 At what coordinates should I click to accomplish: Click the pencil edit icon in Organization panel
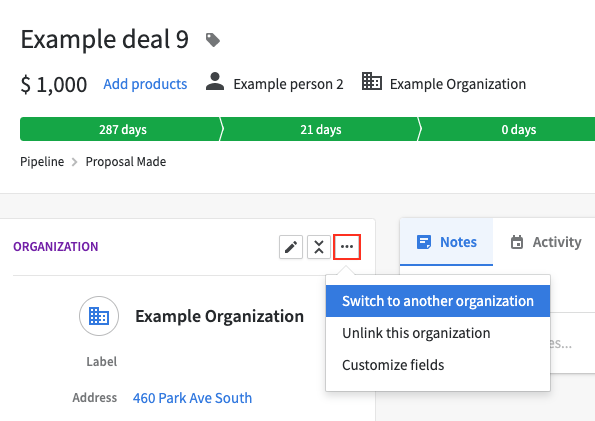point(291,247)
